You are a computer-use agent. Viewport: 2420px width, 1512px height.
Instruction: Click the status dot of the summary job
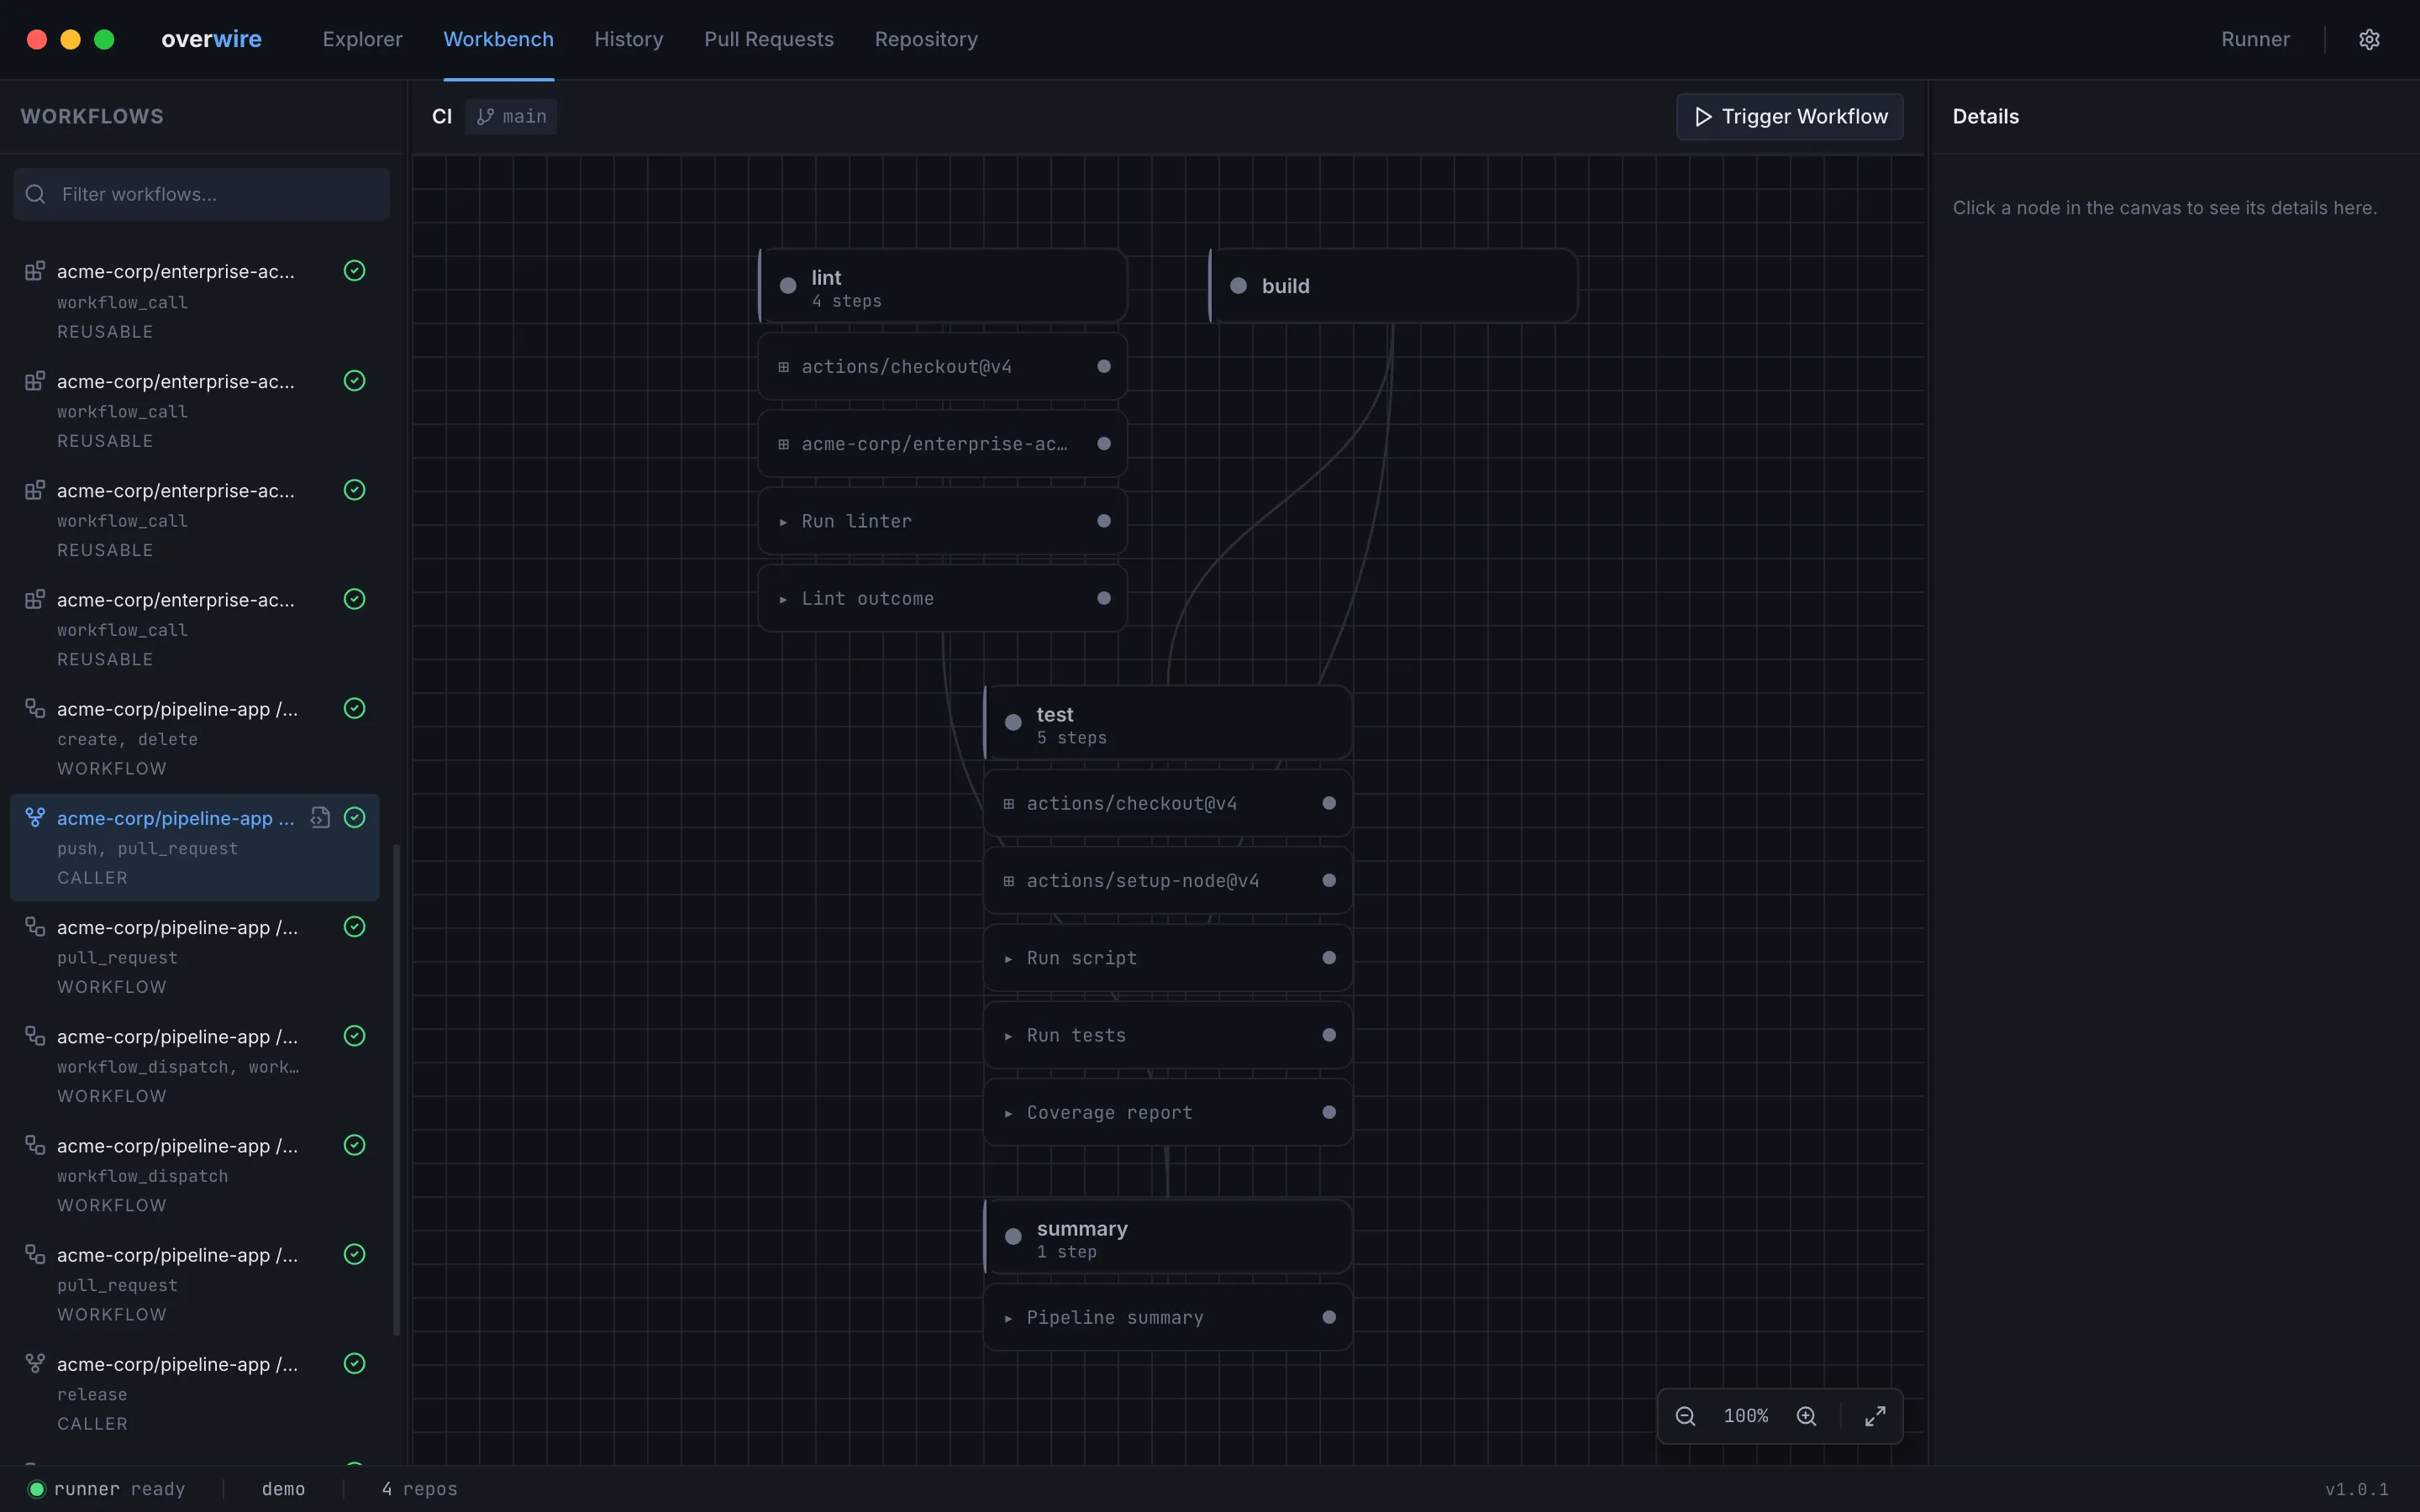tap(1013, 1237)
